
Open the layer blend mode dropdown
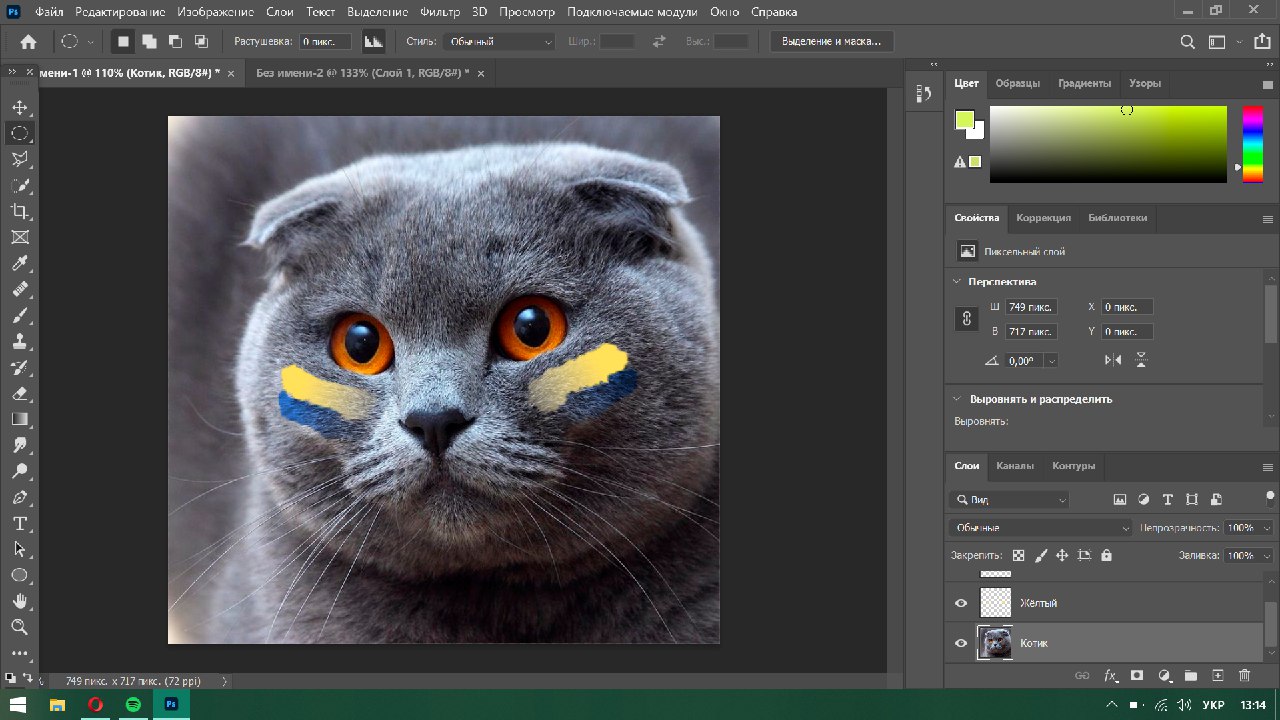pyautogui.click(x=1040, y=528)
